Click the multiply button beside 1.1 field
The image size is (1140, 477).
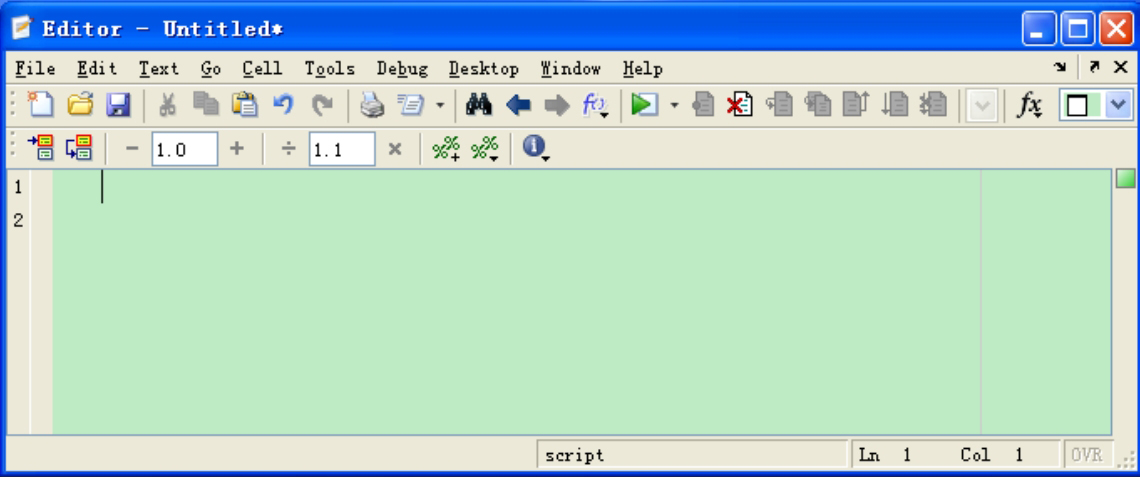[x=394, y=149]
